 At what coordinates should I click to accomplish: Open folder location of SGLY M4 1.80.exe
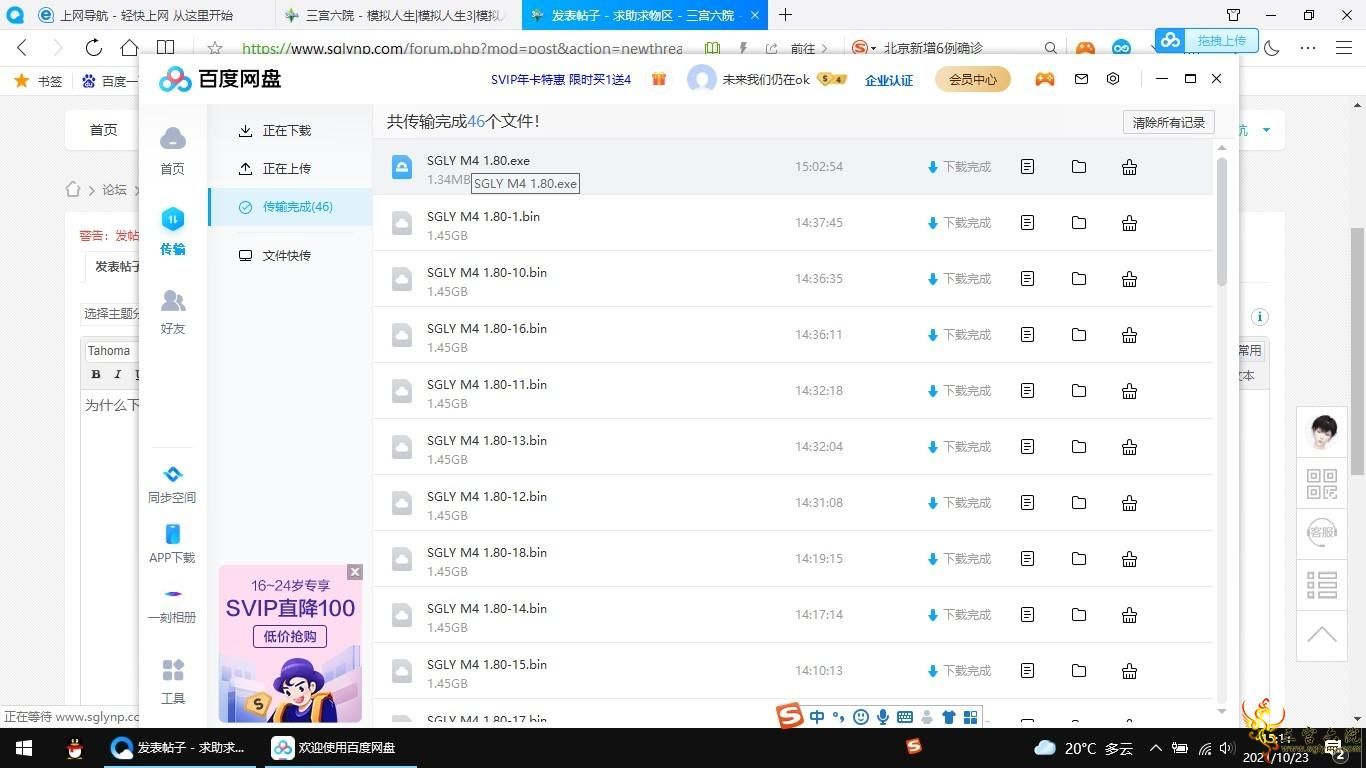pos(1079,167)
